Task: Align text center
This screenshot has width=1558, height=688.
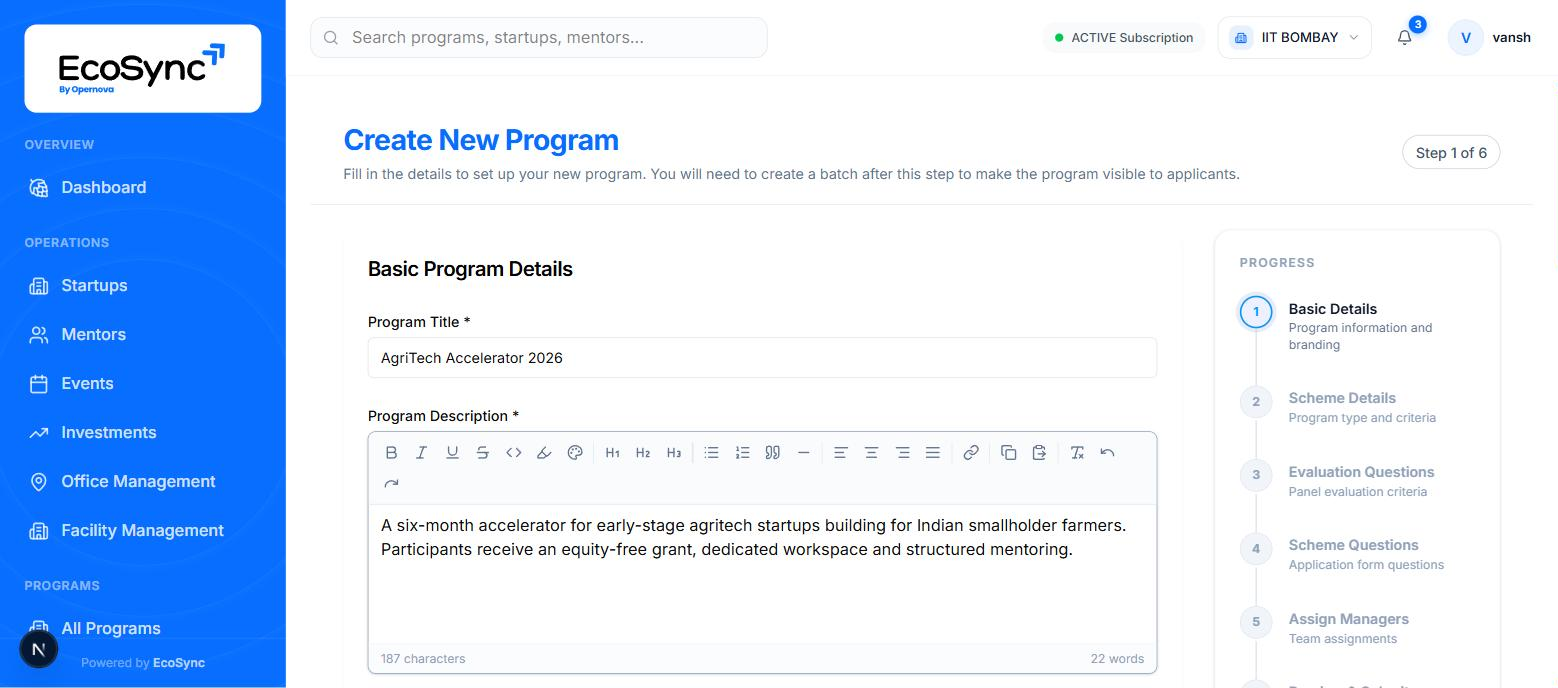Action: [x=871, y=453]
